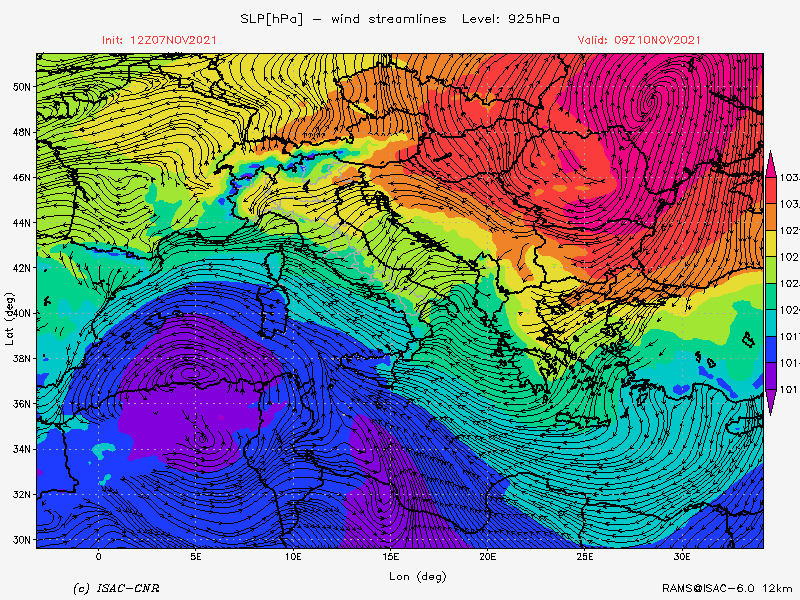Screen dimensions: 800x600
Task: Click the '30E' longitude label
Action: pos(682,557)
